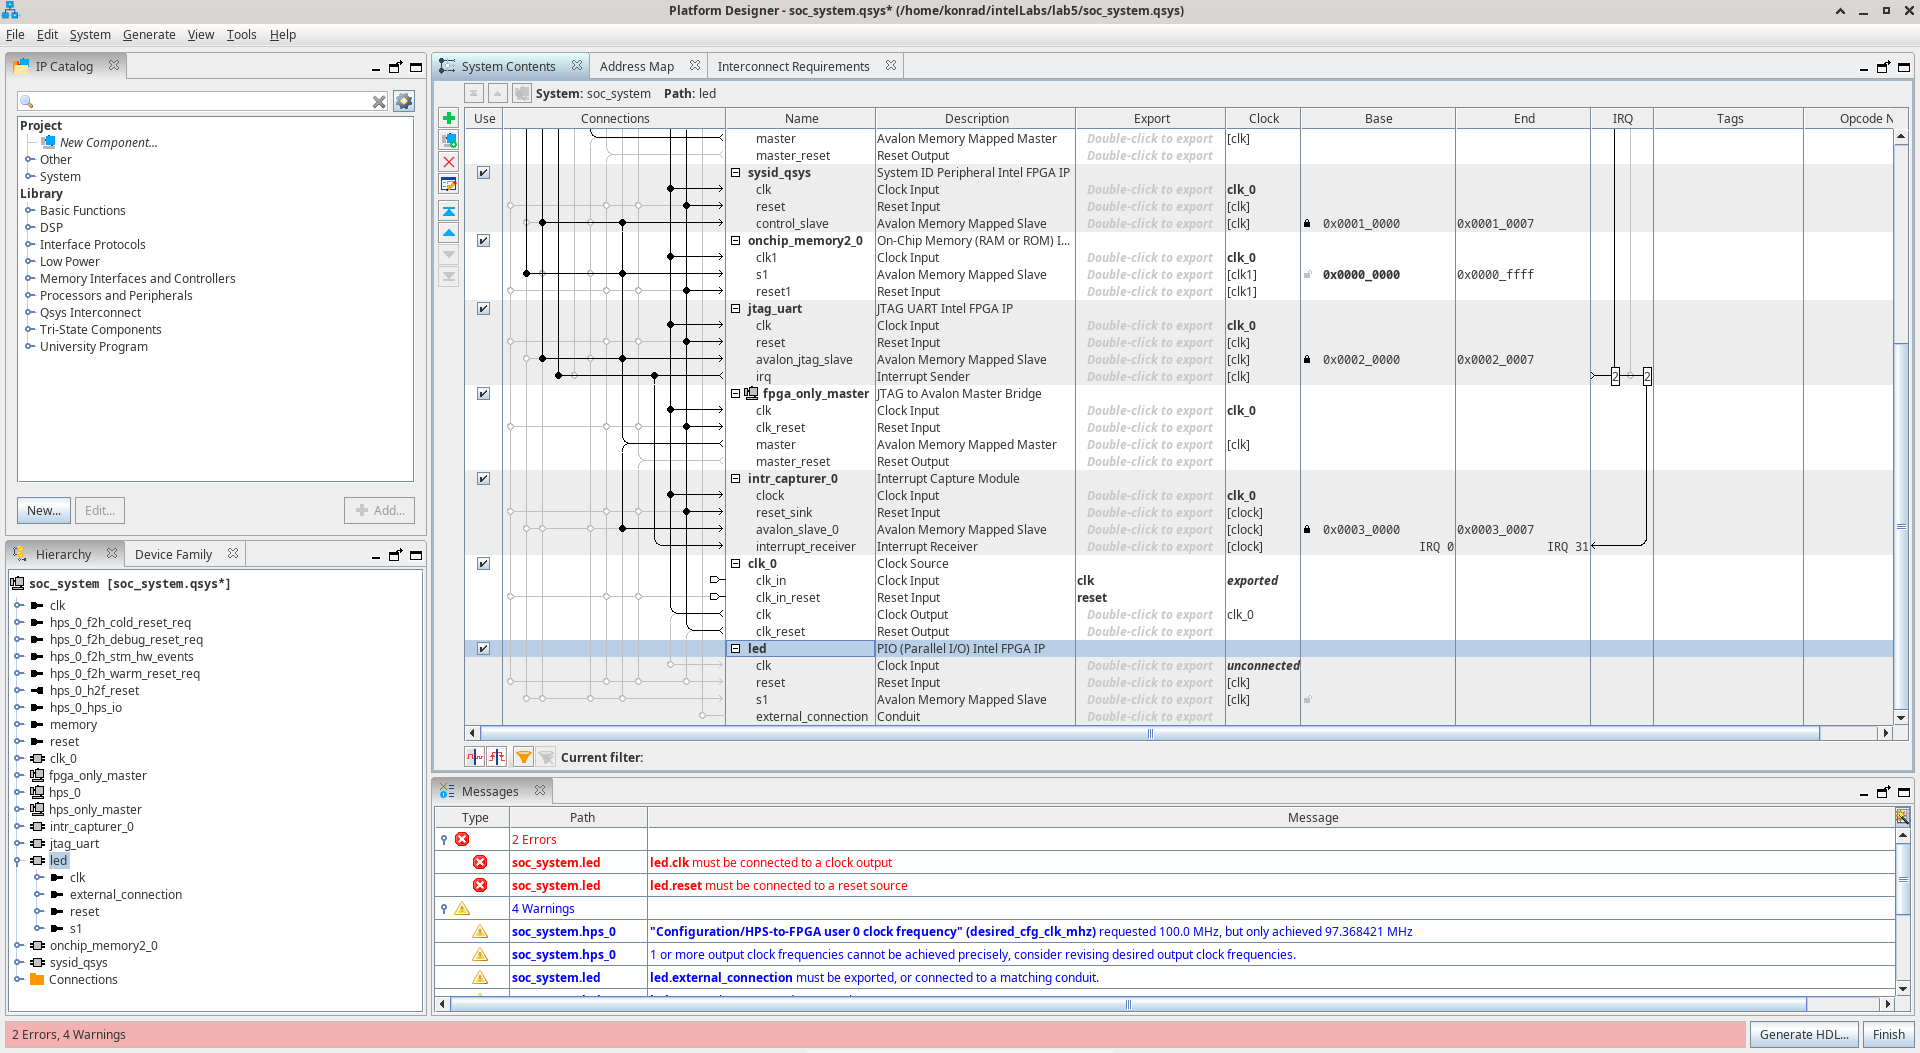Click the New... button in IP Catalog

coord(44,511)
